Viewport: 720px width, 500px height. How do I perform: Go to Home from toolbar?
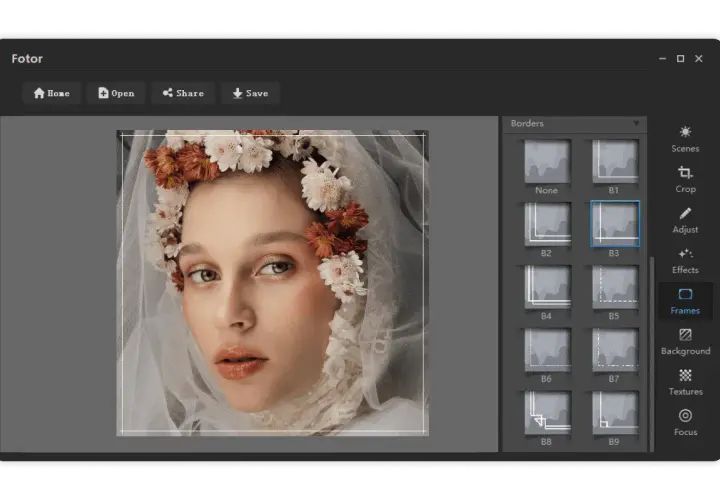coord(51,93)
